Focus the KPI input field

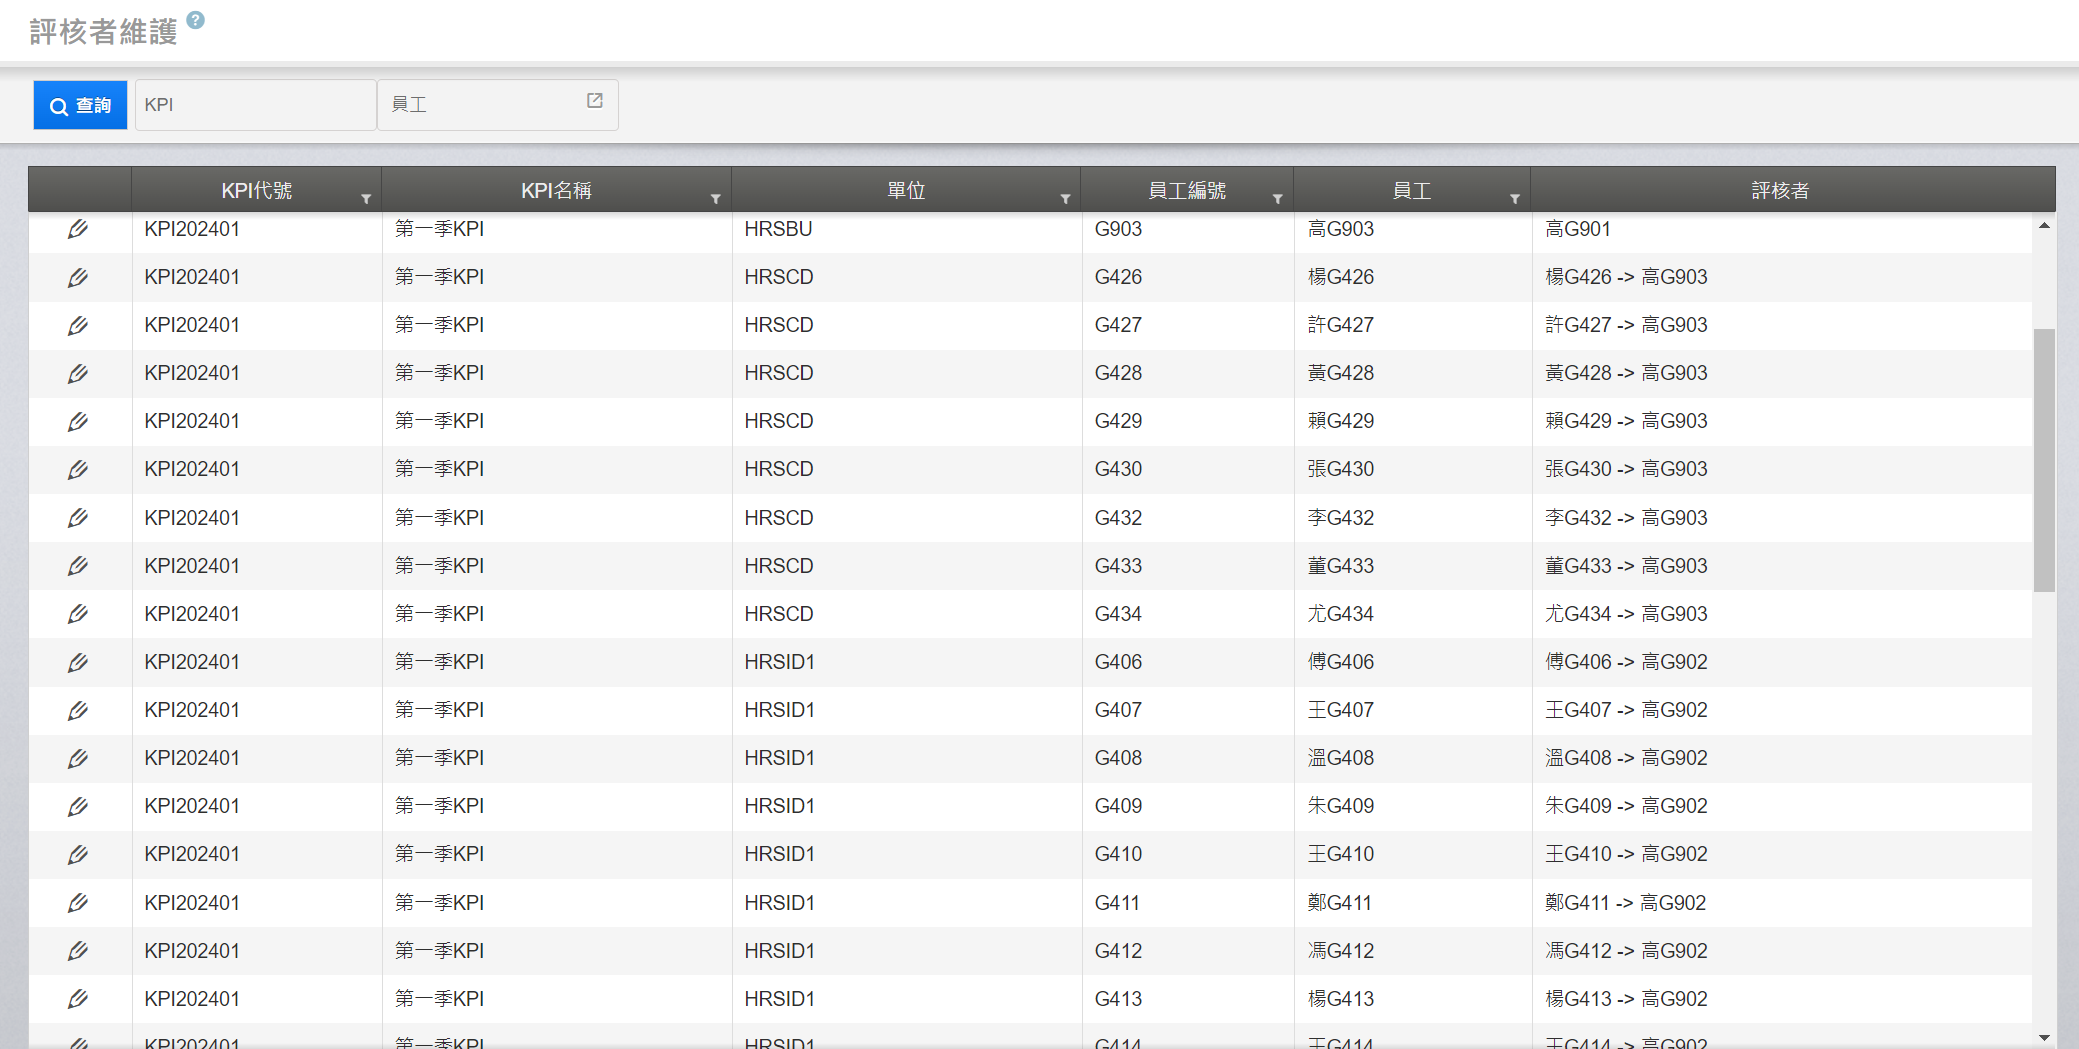click(x=255, y=105)
